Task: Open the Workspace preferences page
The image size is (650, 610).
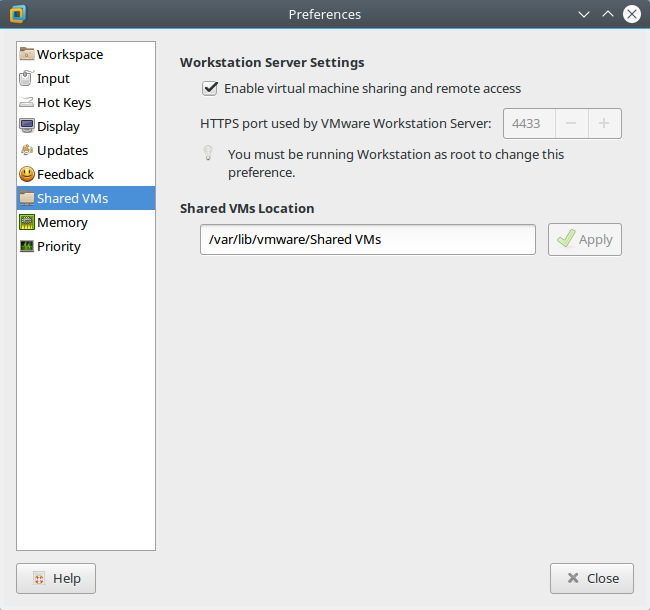Action: coord(86,54)
